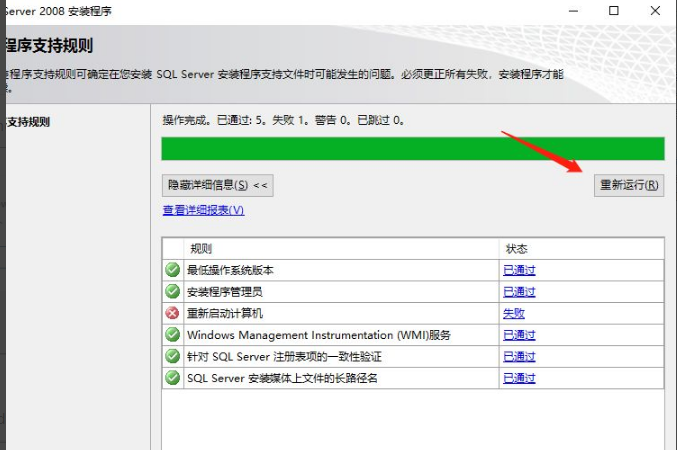This screenshot has width=677, height=450.
Task: Close the SQL Server 2008 setup window
Action: 655,11
